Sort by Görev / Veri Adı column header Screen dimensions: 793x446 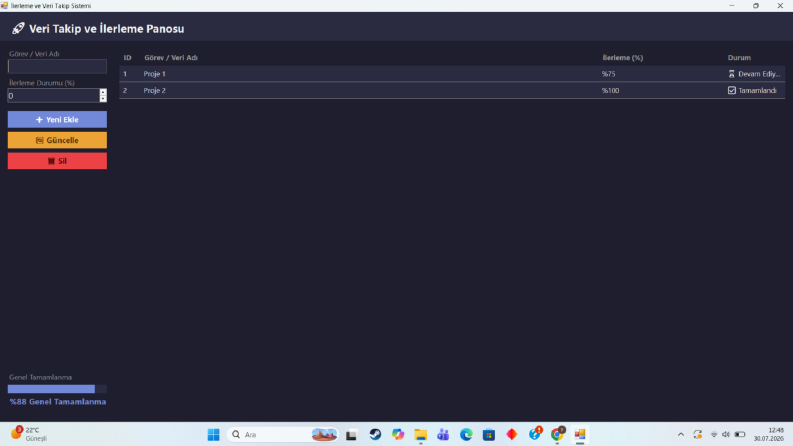pyautogui.click(x=171, y=58)
